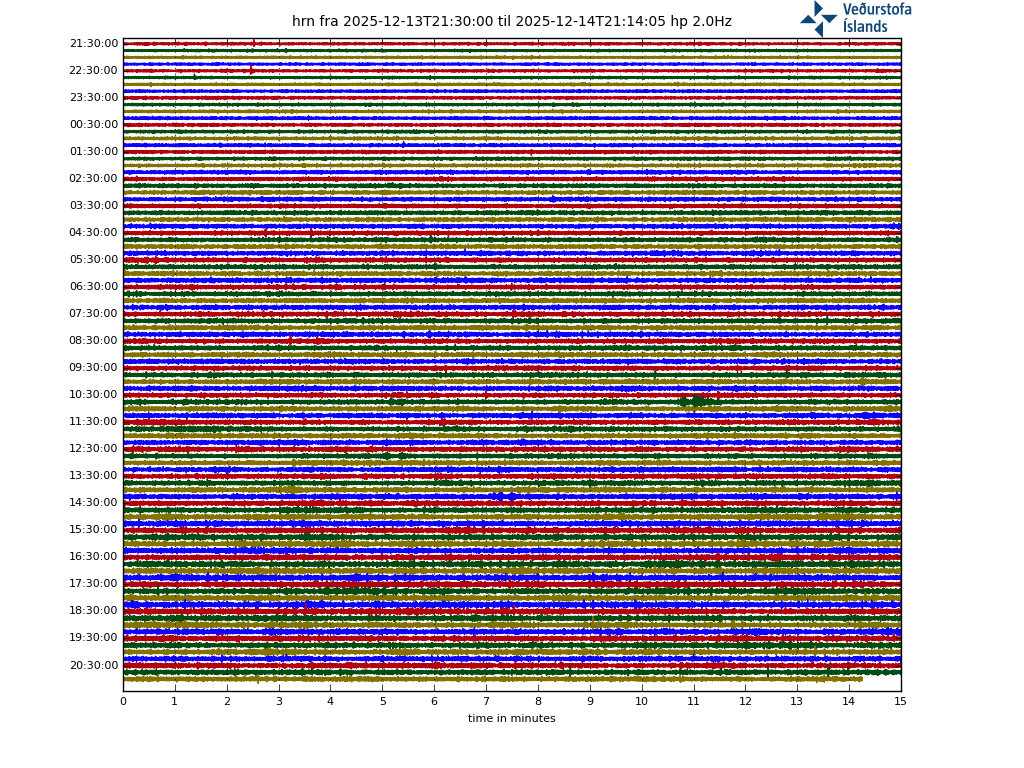Image resolution: width=1024 pixels, height=768 pixels.
Task: Click the 04:30:00 time label
Action: 94,233
